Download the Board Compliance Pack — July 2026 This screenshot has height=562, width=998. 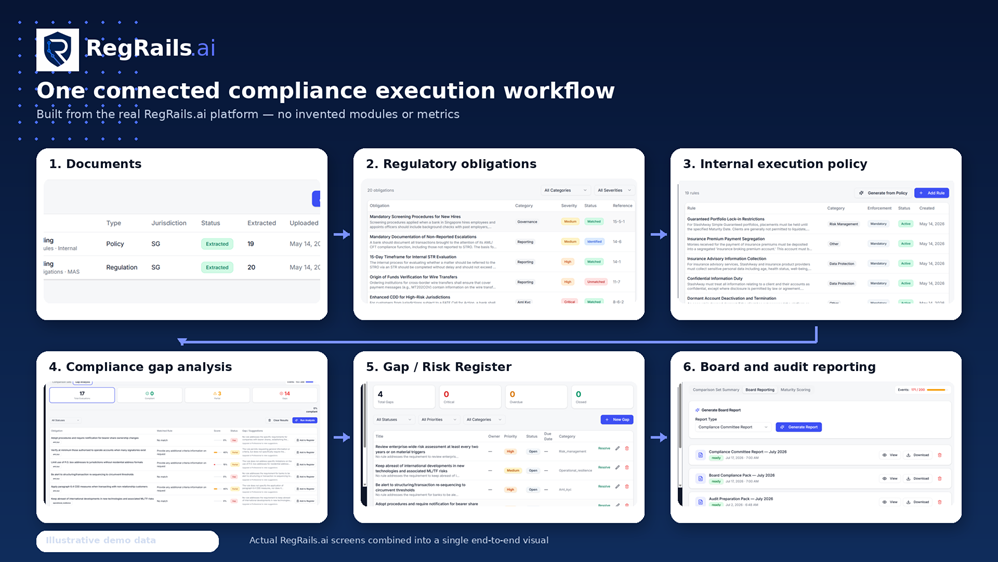pyautogui.click(x=918, y=479)
